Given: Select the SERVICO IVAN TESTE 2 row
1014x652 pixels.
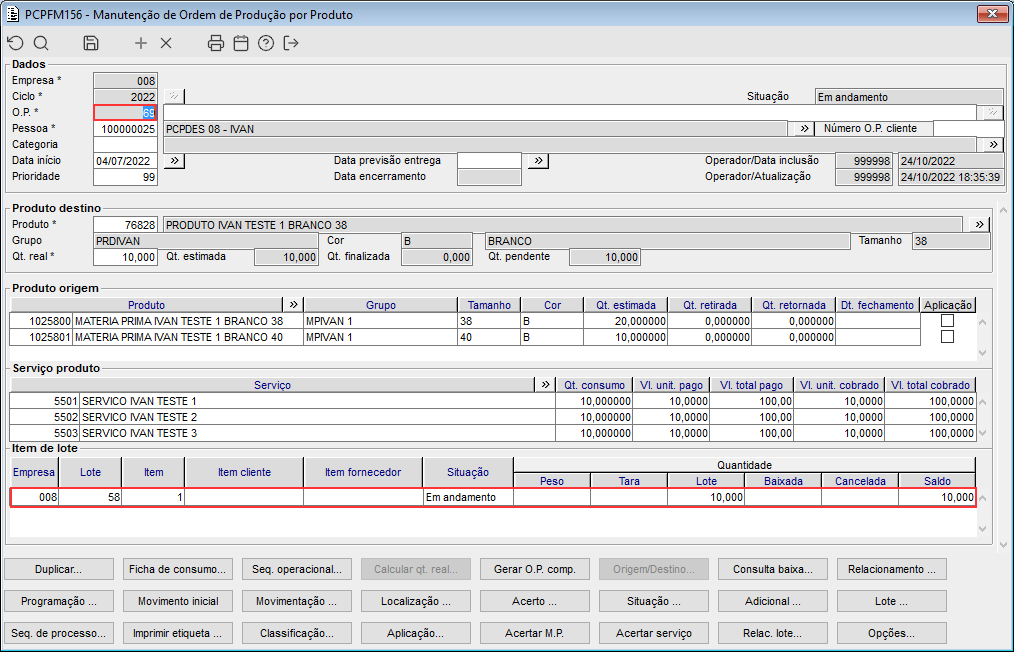Looking at the screenshot, I should coord(280,417).
